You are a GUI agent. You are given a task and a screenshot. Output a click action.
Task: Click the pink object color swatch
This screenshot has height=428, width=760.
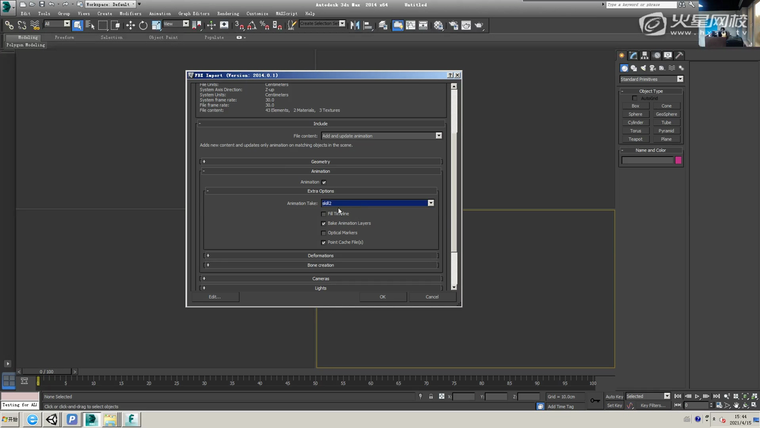tap(679, 160)
